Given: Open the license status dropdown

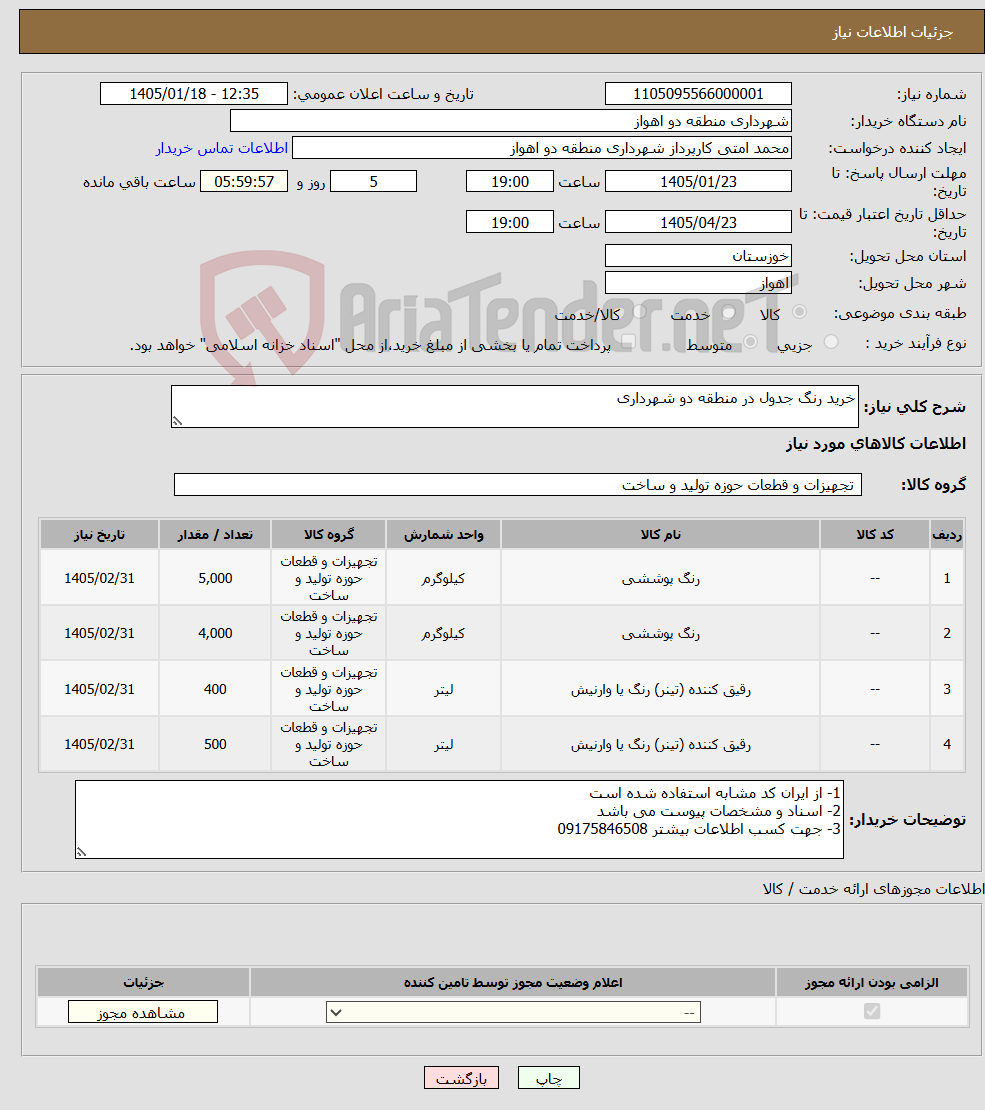Looking at the screenshot, I should click(513, 1012).
